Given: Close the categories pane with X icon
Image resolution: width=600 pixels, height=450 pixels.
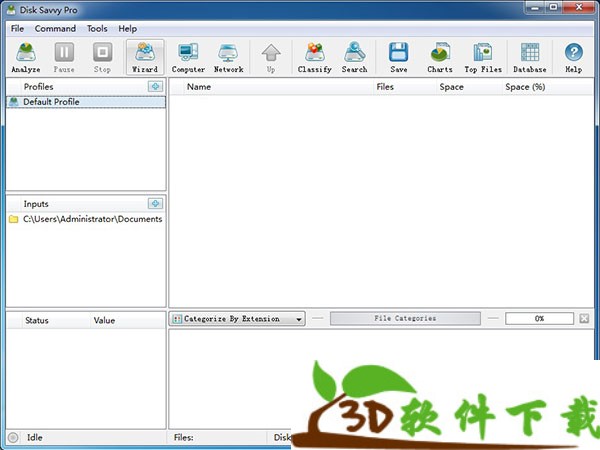Looking at the screenshot, I should point(584,318).
